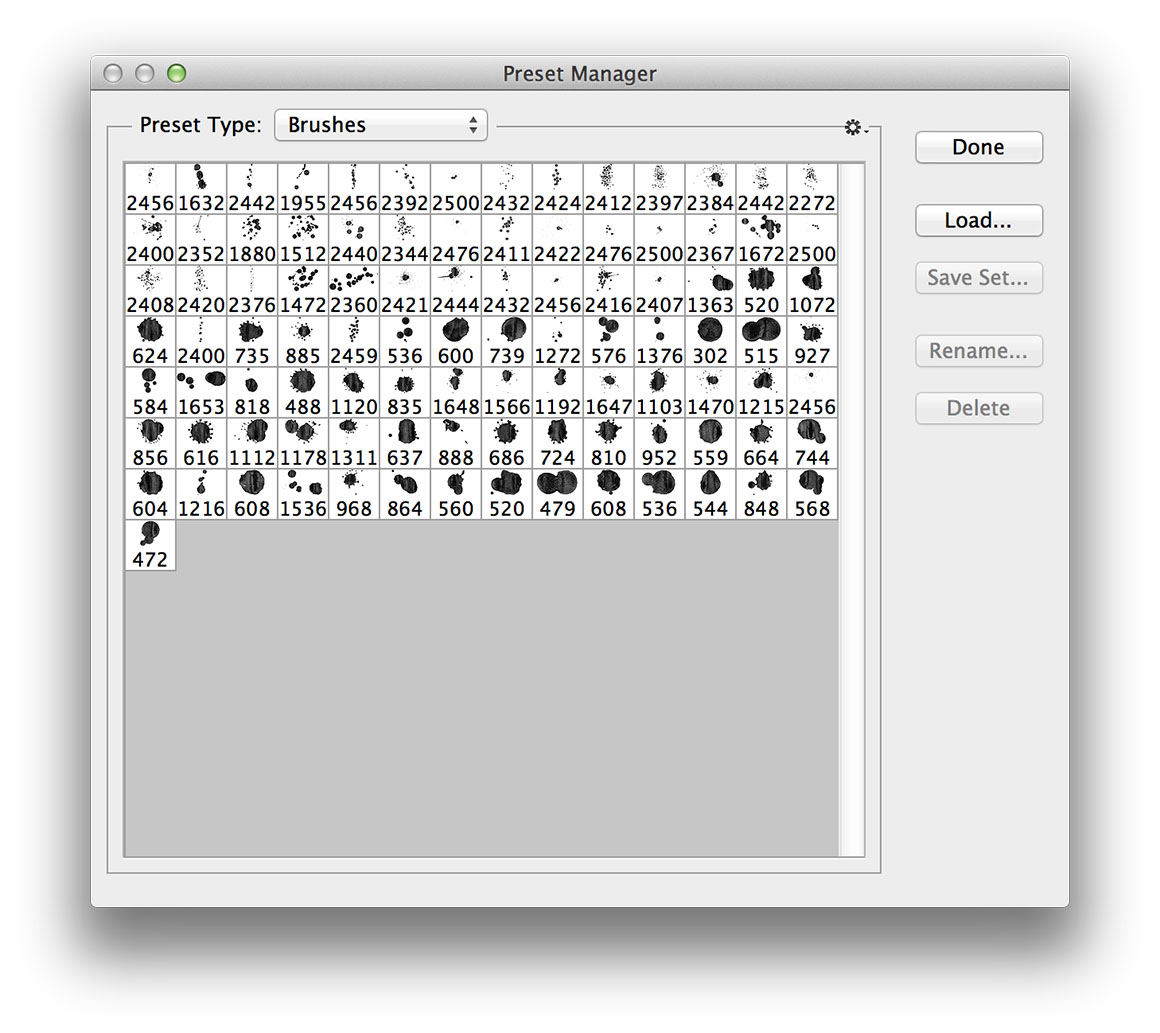Select the 2459 dotted brush preset
This screenshot has height=1033, width=1160.
(354, 341)
